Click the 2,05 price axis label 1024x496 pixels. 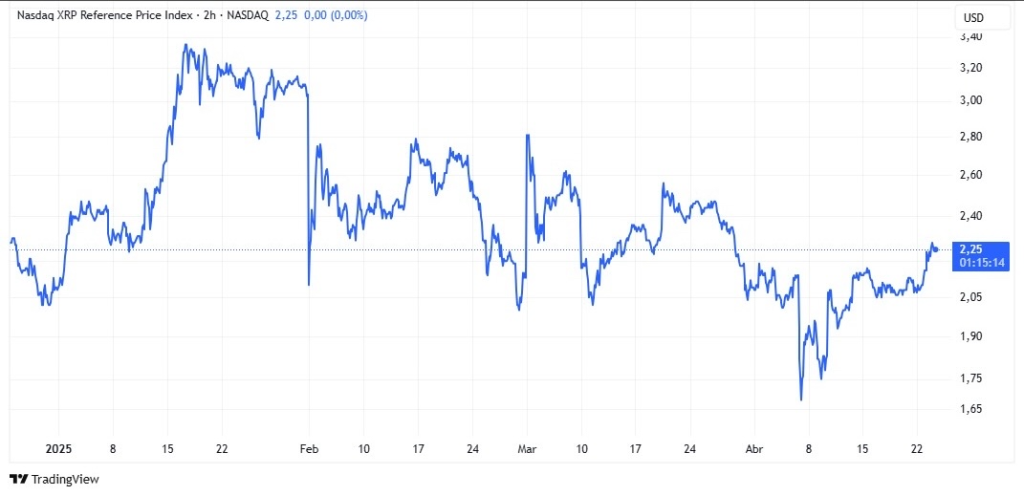[970, 297]
